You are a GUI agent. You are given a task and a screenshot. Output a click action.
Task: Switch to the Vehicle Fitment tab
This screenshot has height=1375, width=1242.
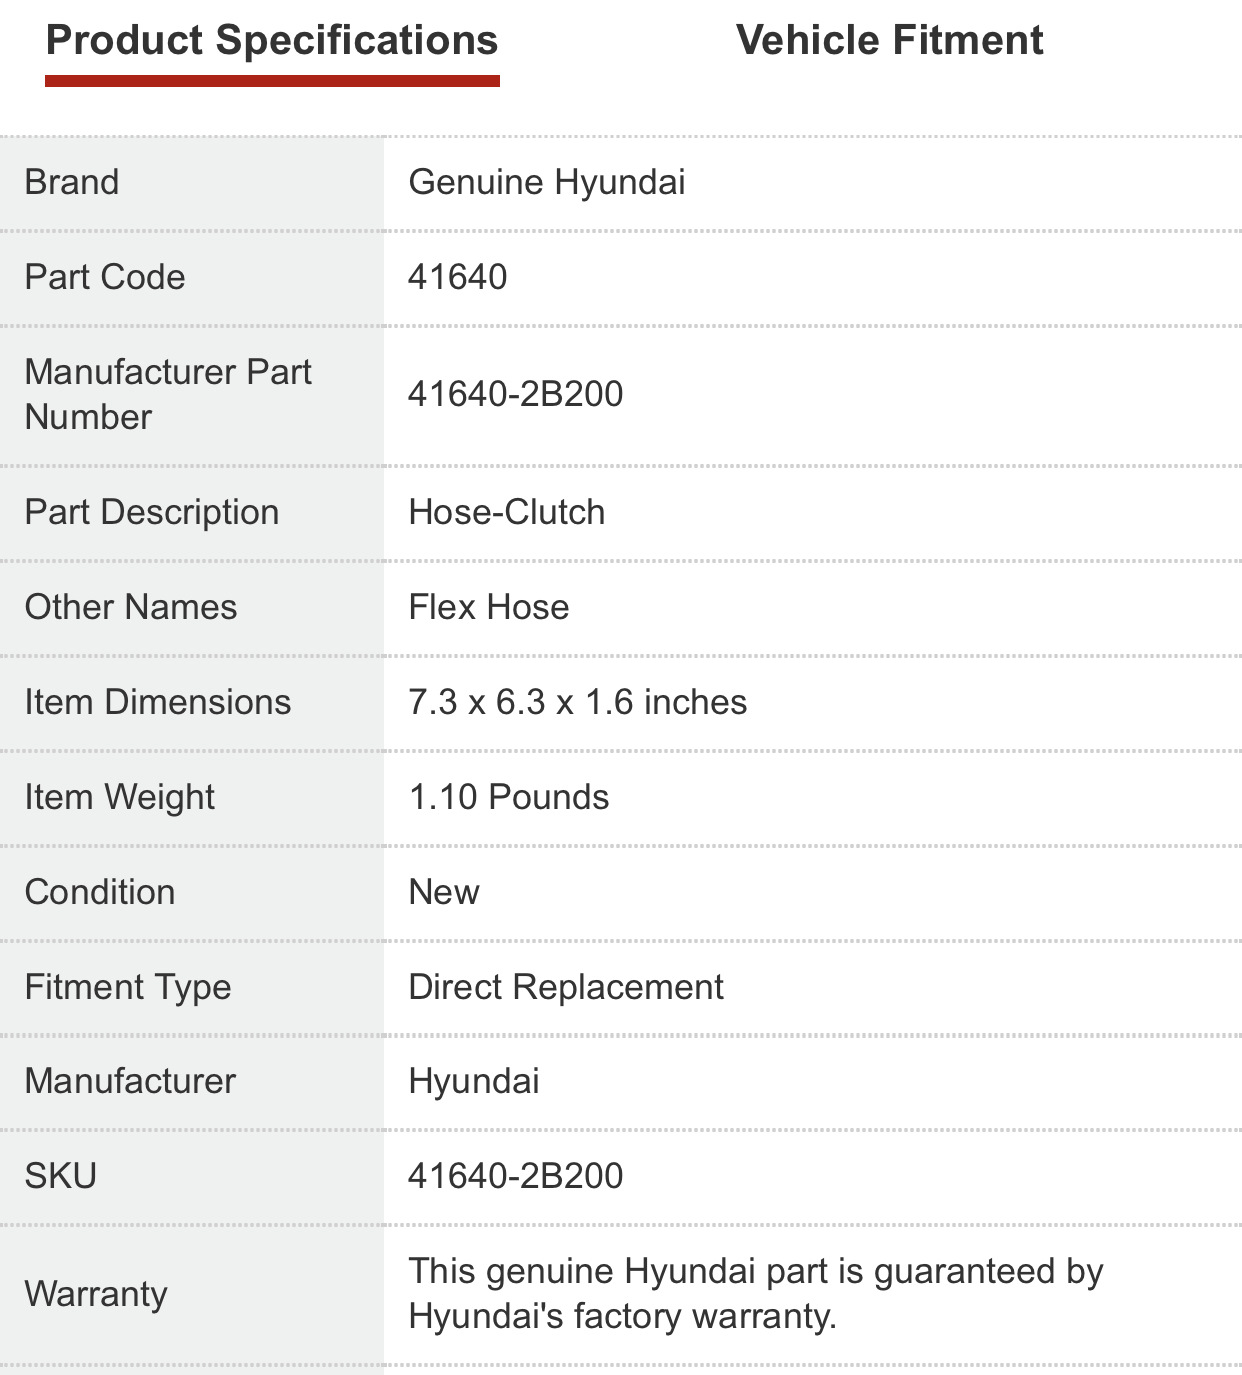point(889,41)
